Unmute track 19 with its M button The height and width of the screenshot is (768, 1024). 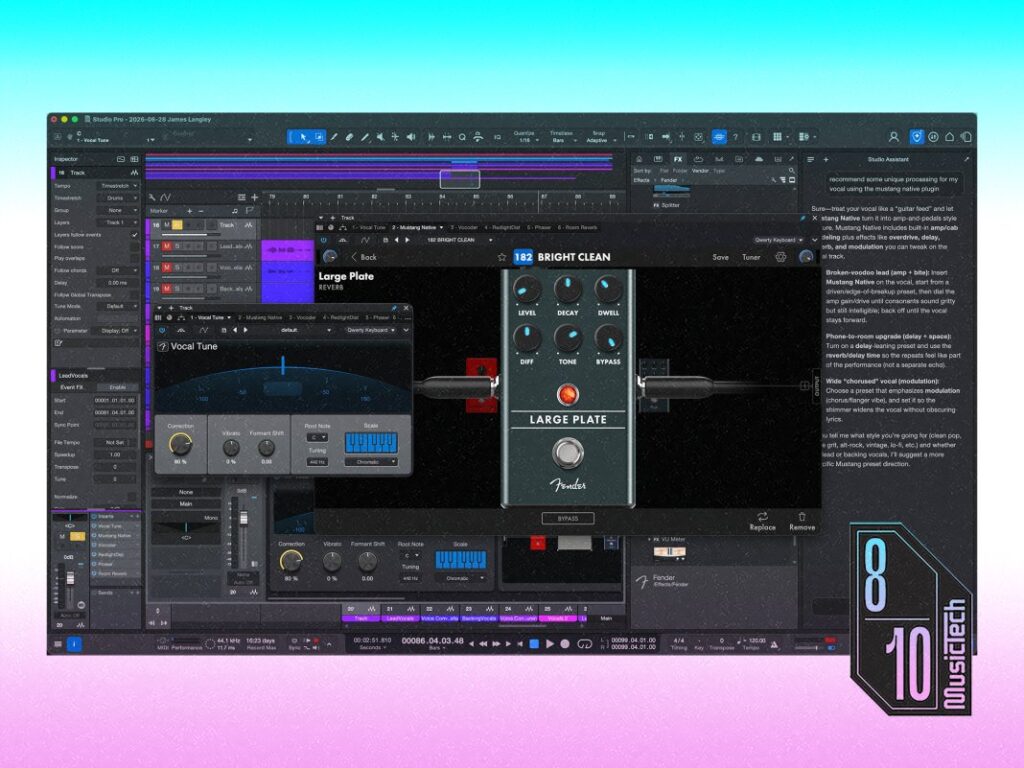167,289
